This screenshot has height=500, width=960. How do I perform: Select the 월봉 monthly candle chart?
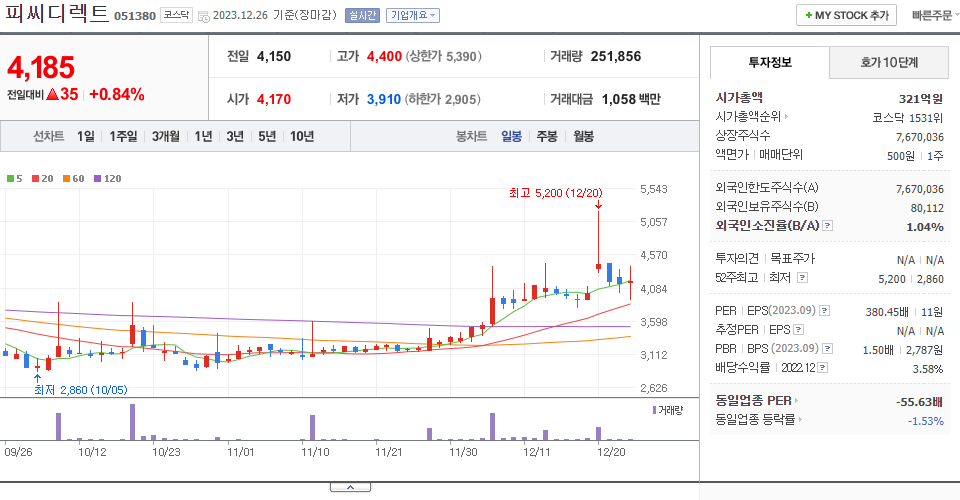pos(583,136)
